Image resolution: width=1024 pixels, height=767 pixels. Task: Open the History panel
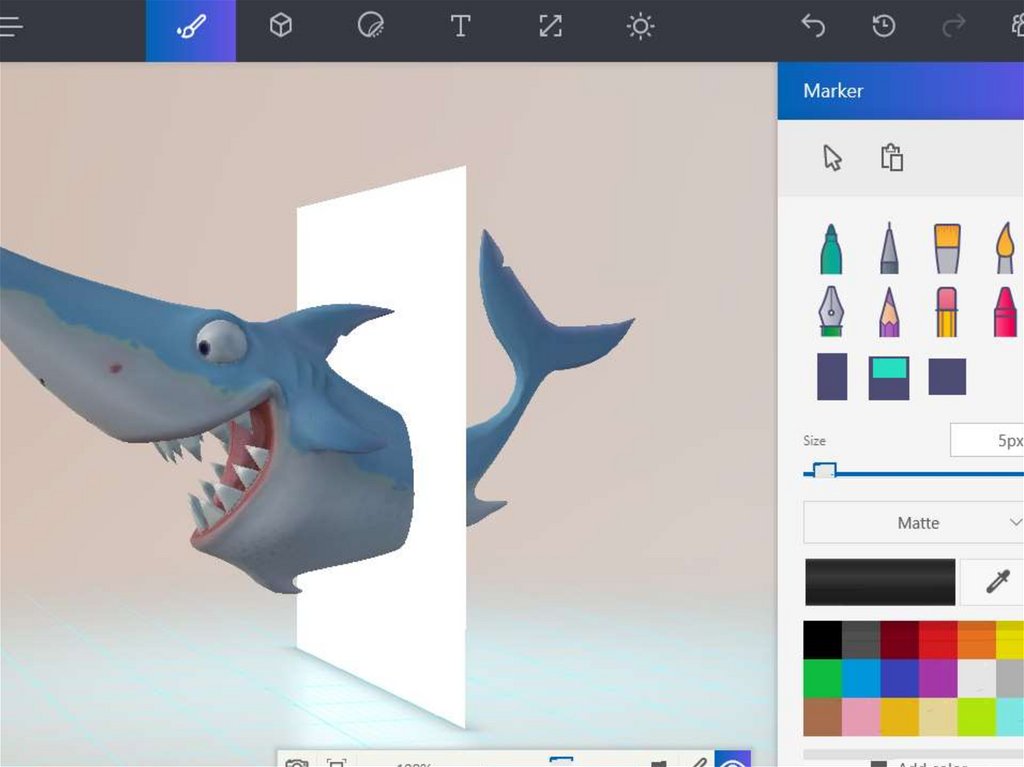pos(883,27)
